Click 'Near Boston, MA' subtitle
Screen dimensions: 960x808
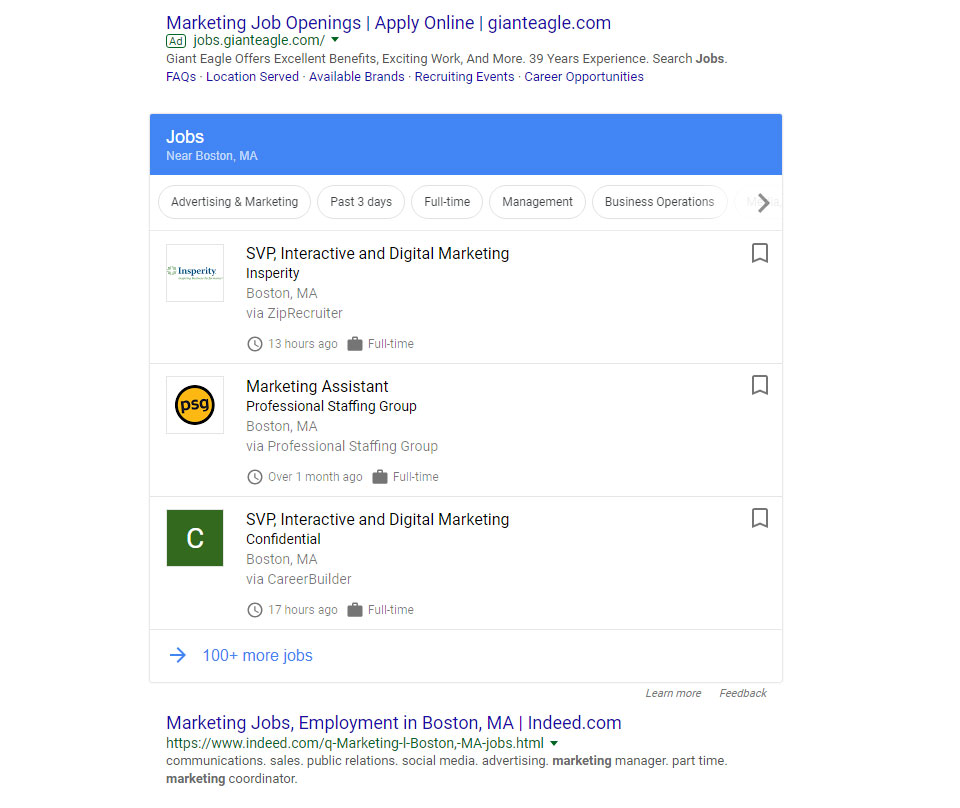212,156
